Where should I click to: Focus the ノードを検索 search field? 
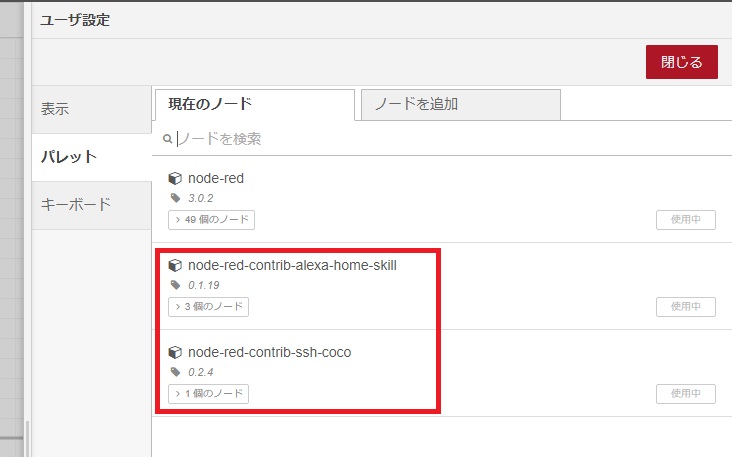click(x=448, y=139)
